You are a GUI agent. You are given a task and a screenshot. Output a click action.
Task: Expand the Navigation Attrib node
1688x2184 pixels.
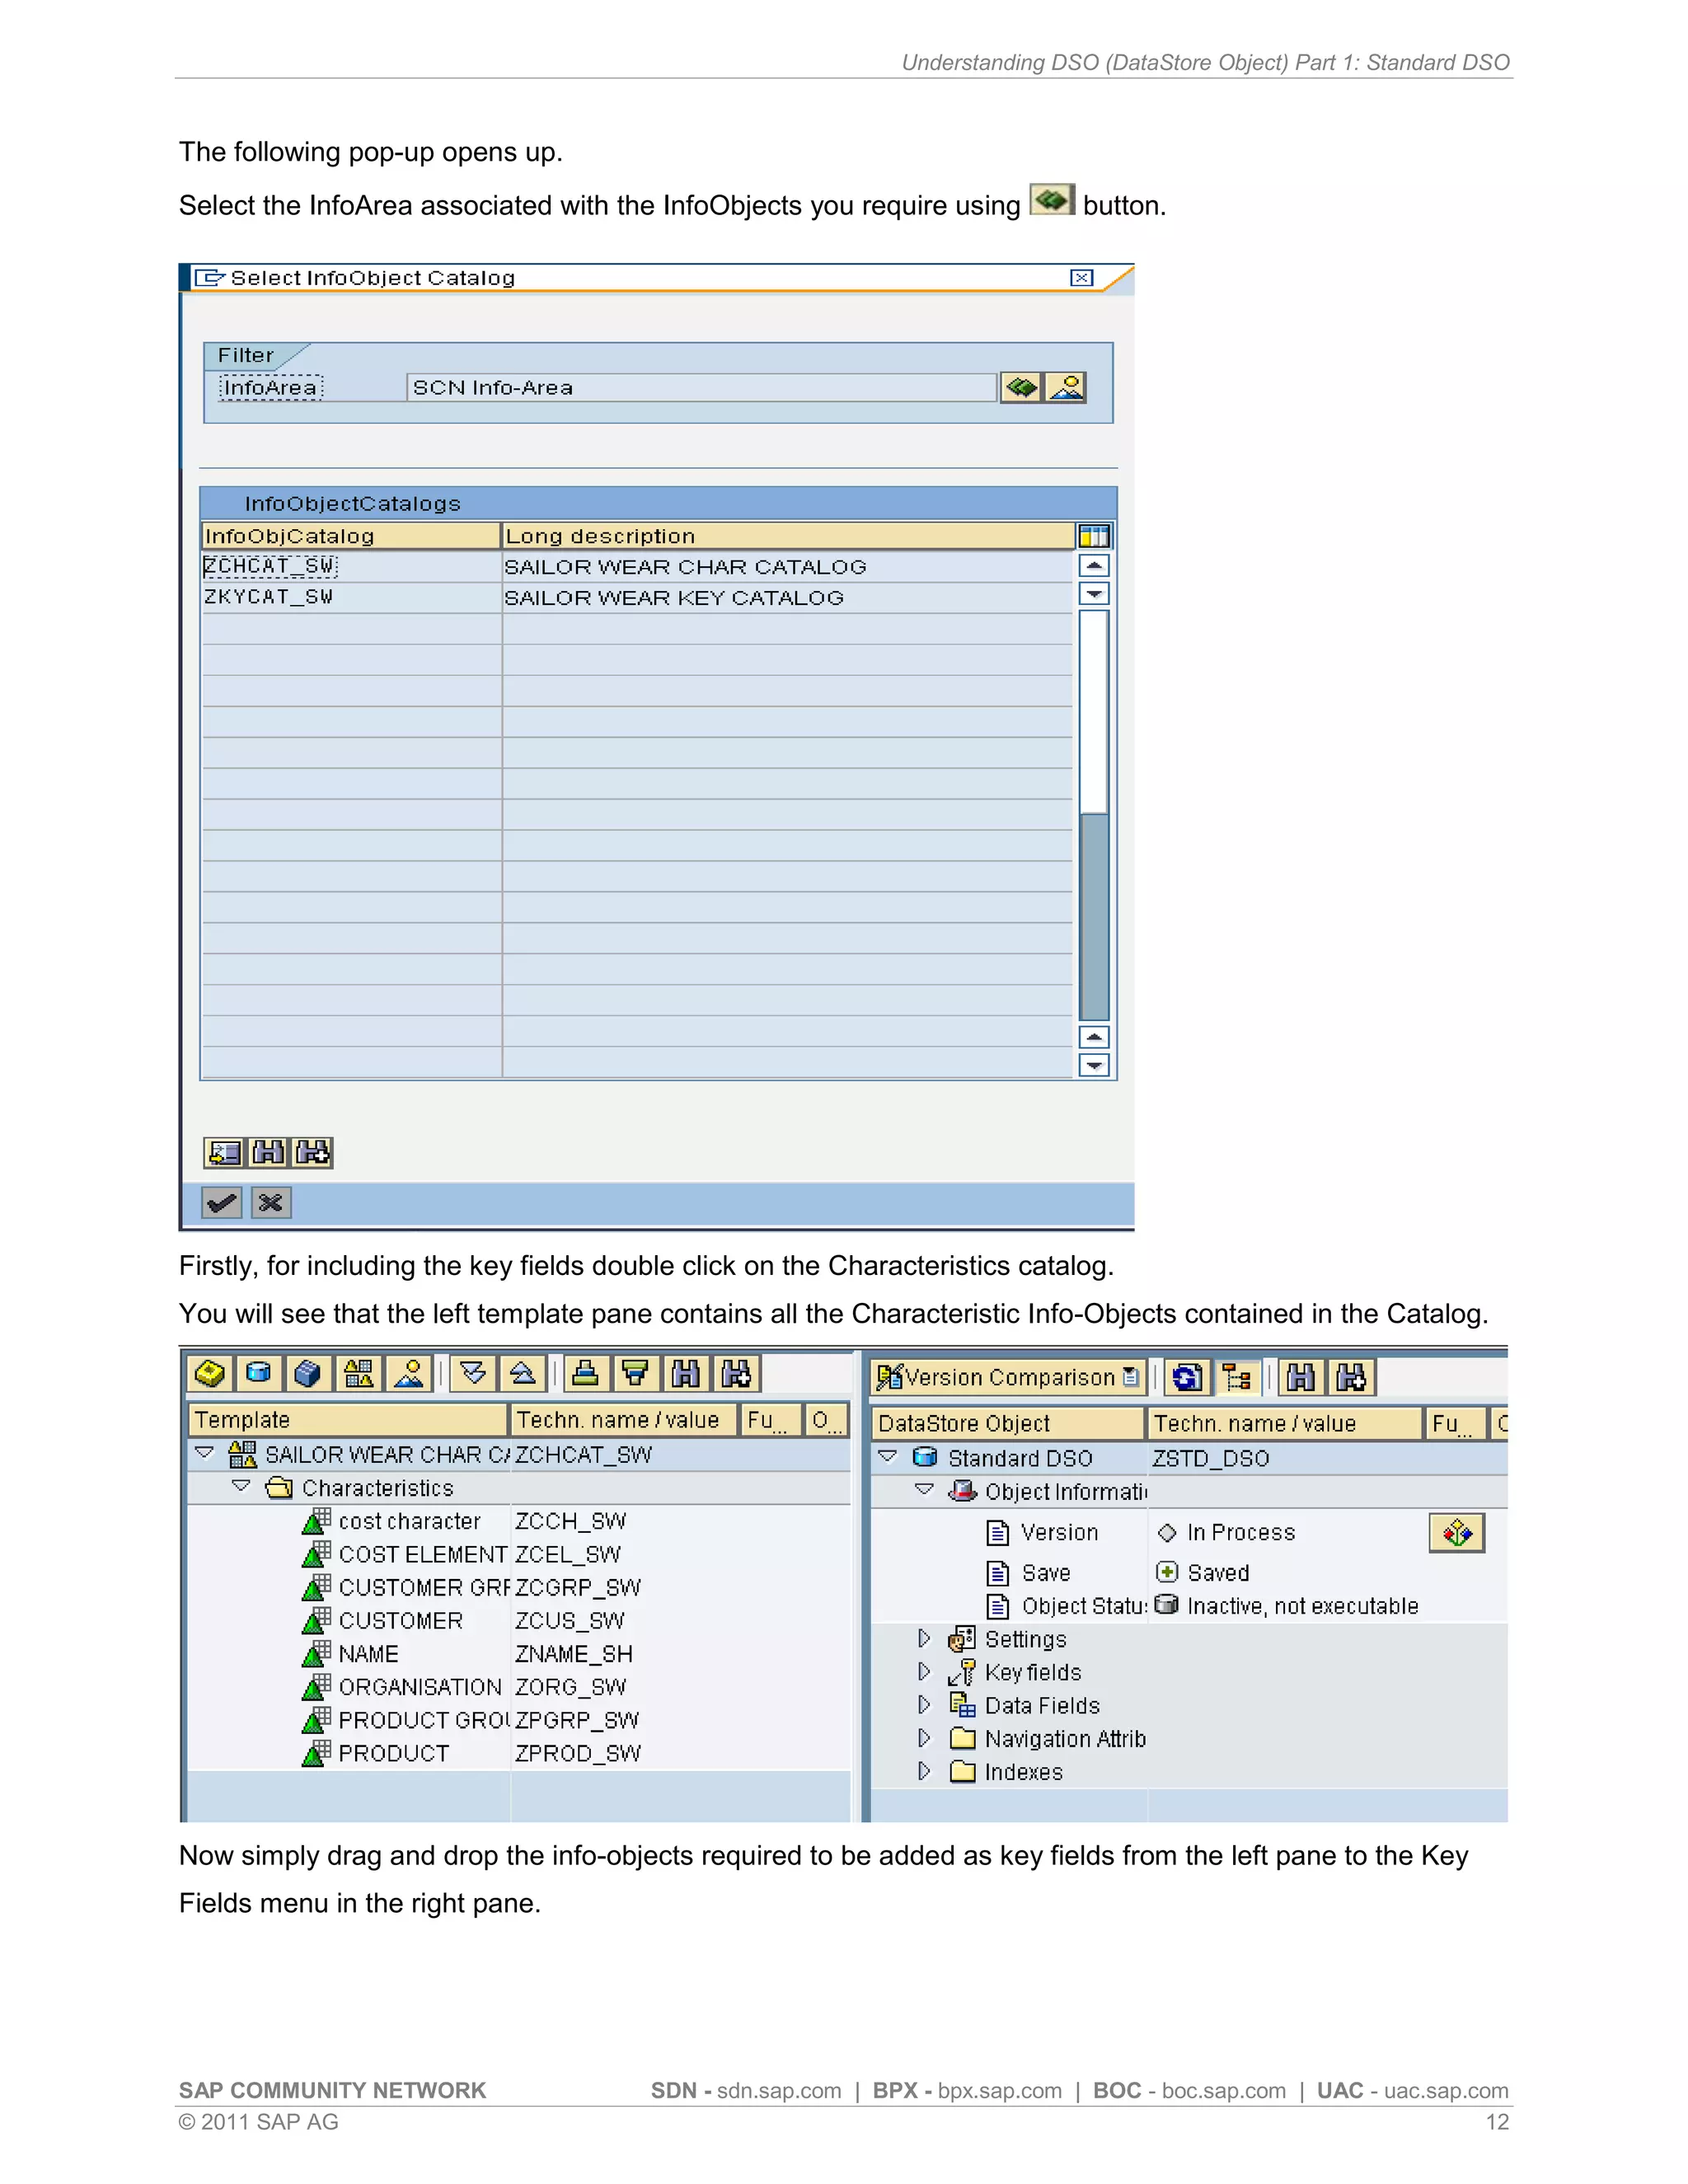tap(925, 1737)
